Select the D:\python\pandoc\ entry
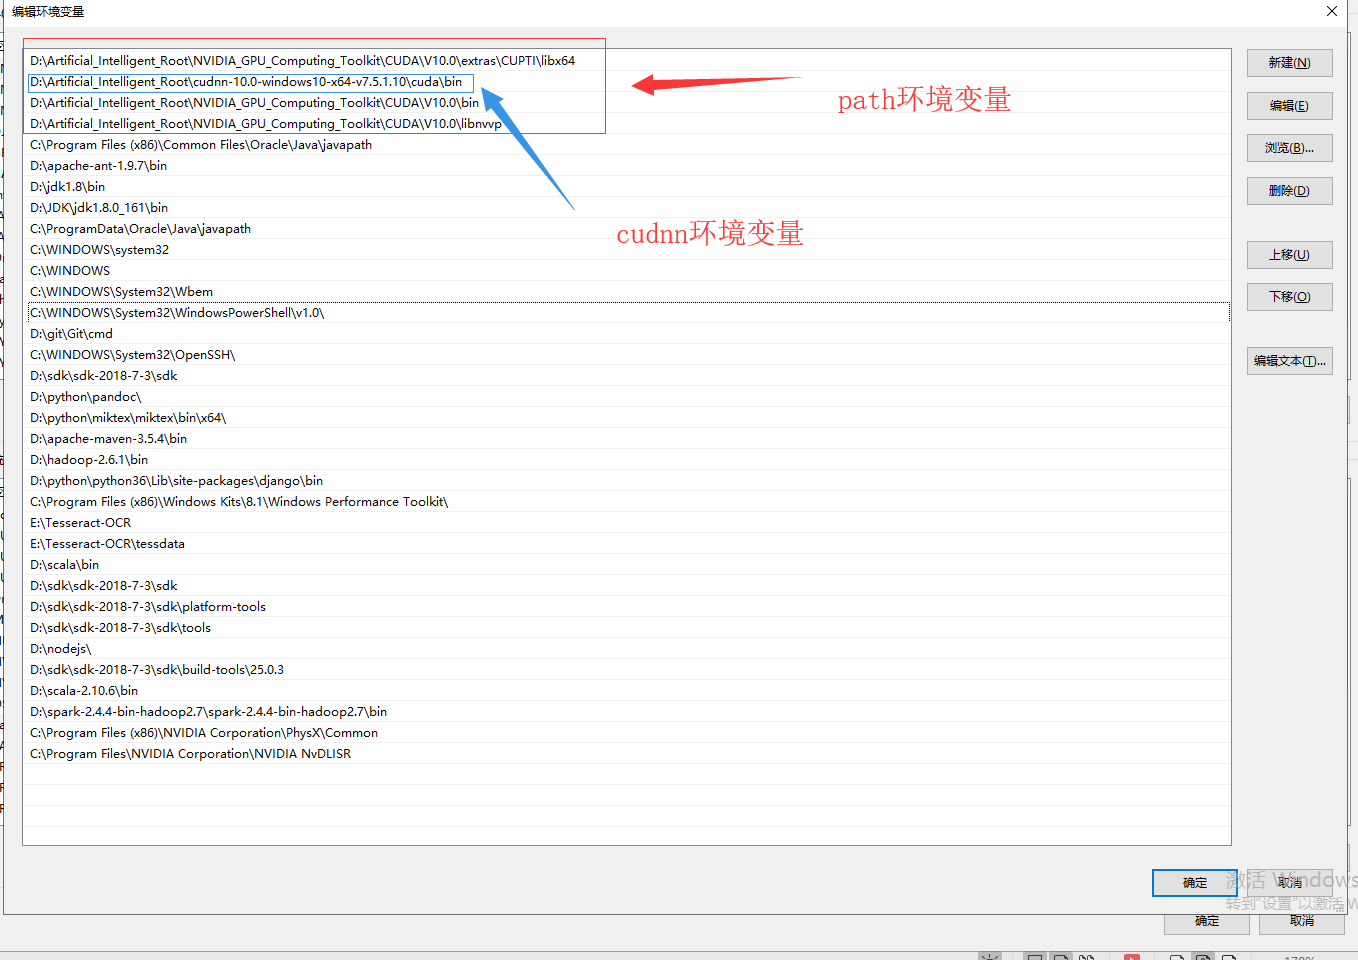The image size is (1358, 960). coord(627,397)
